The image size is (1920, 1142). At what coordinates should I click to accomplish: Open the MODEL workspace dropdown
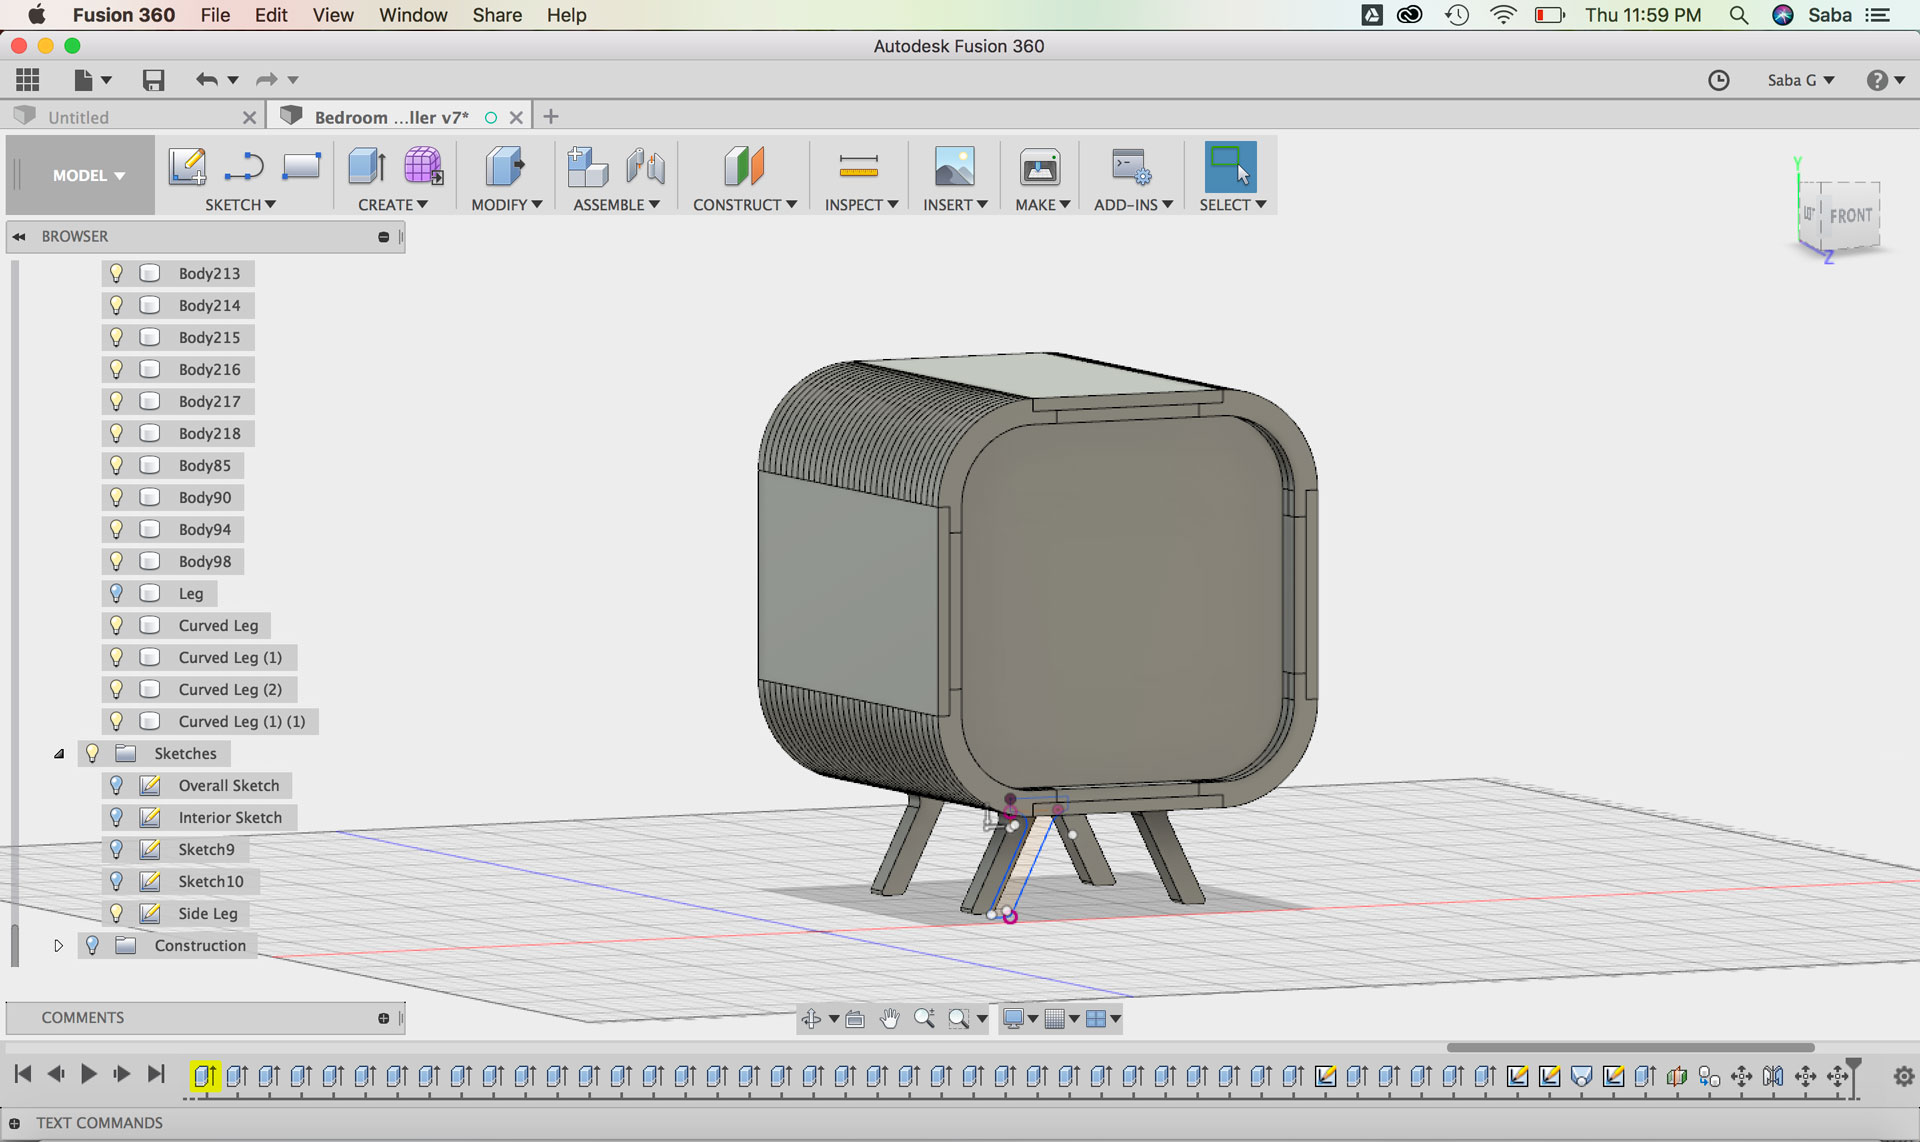[x=88, y=175]
